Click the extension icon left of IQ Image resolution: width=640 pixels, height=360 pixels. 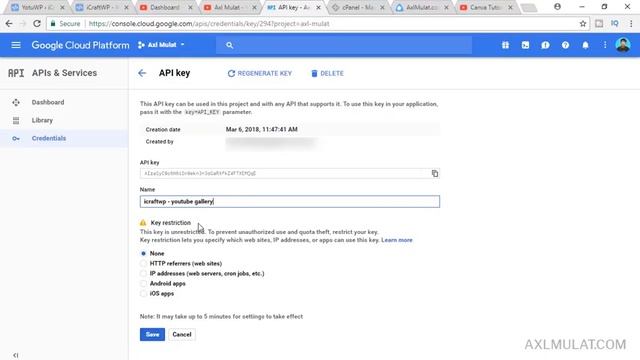[x=599, y=24]
